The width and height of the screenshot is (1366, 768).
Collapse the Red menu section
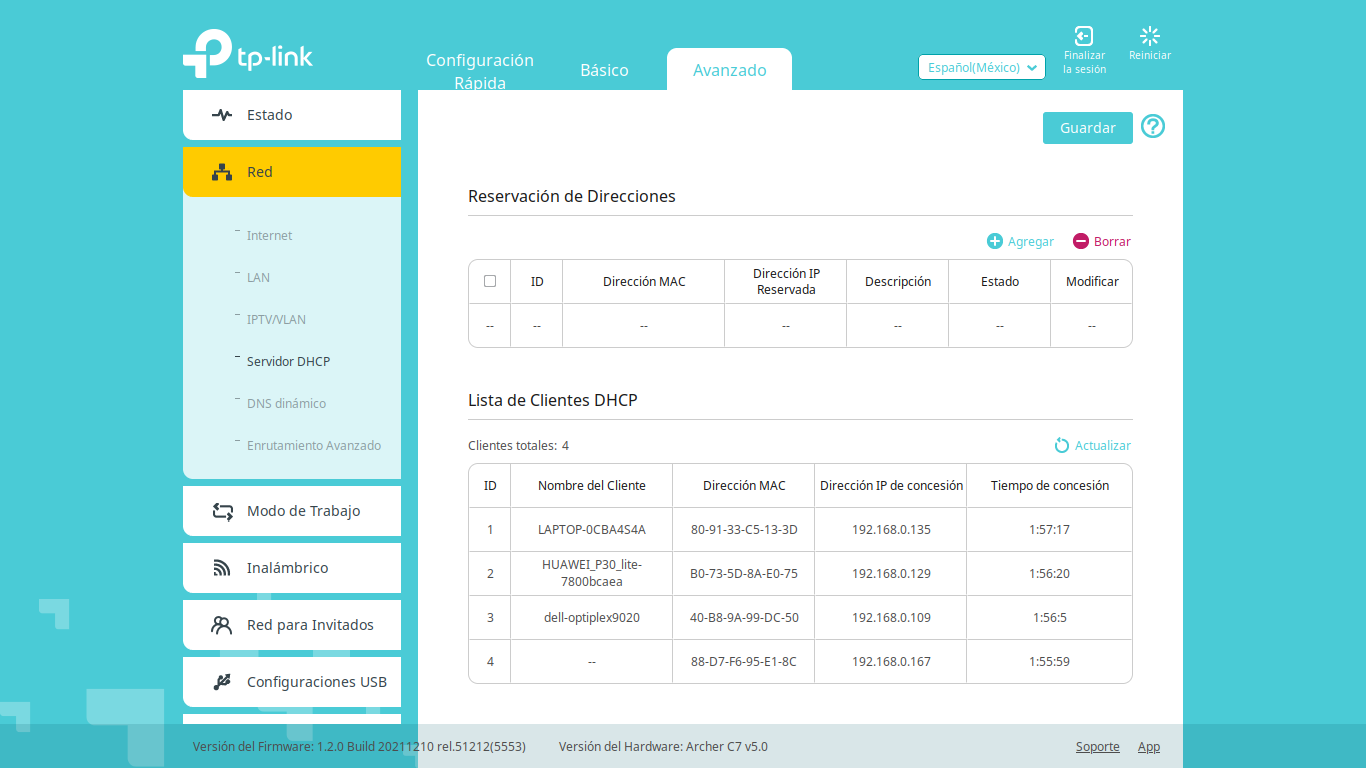(292, 172)
